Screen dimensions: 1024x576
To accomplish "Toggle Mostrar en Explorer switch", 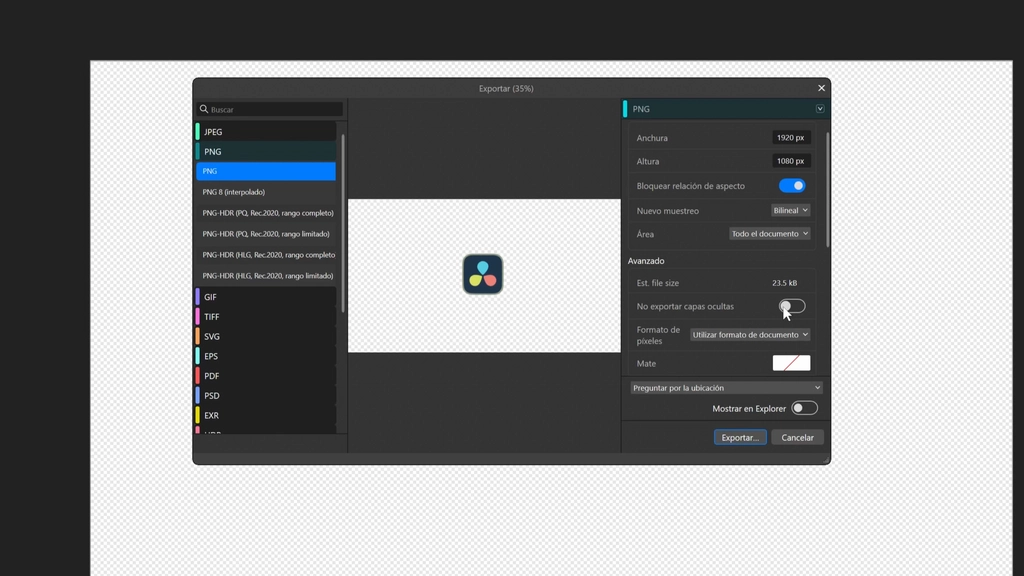I will click(x=804, y=408).
